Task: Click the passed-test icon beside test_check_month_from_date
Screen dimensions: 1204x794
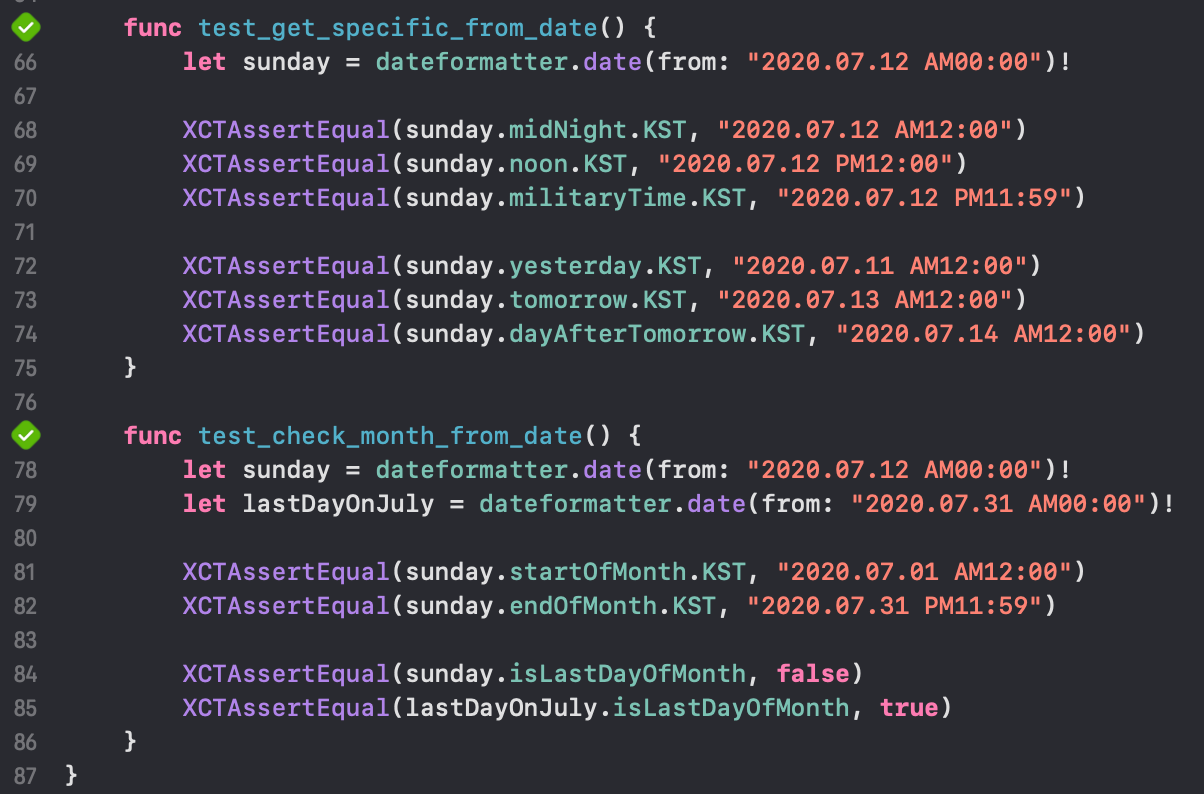Action: tap(26, 435)
